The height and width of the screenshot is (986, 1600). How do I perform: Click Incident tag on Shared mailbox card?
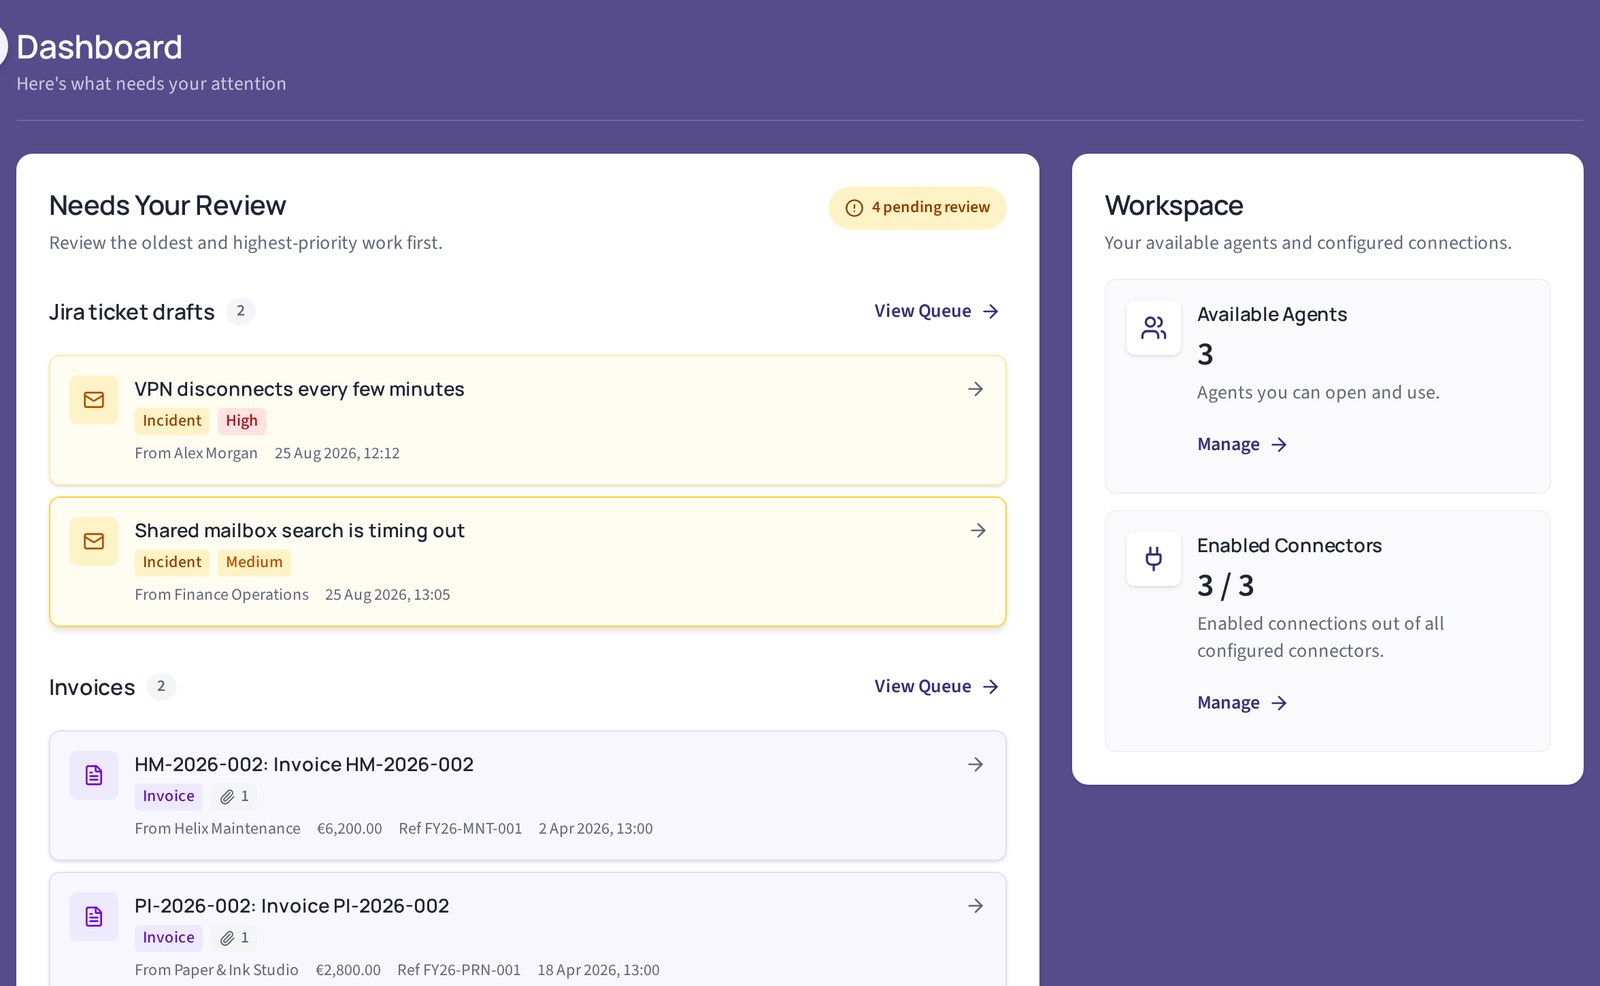pyautogui.click(x=172, y=562)
